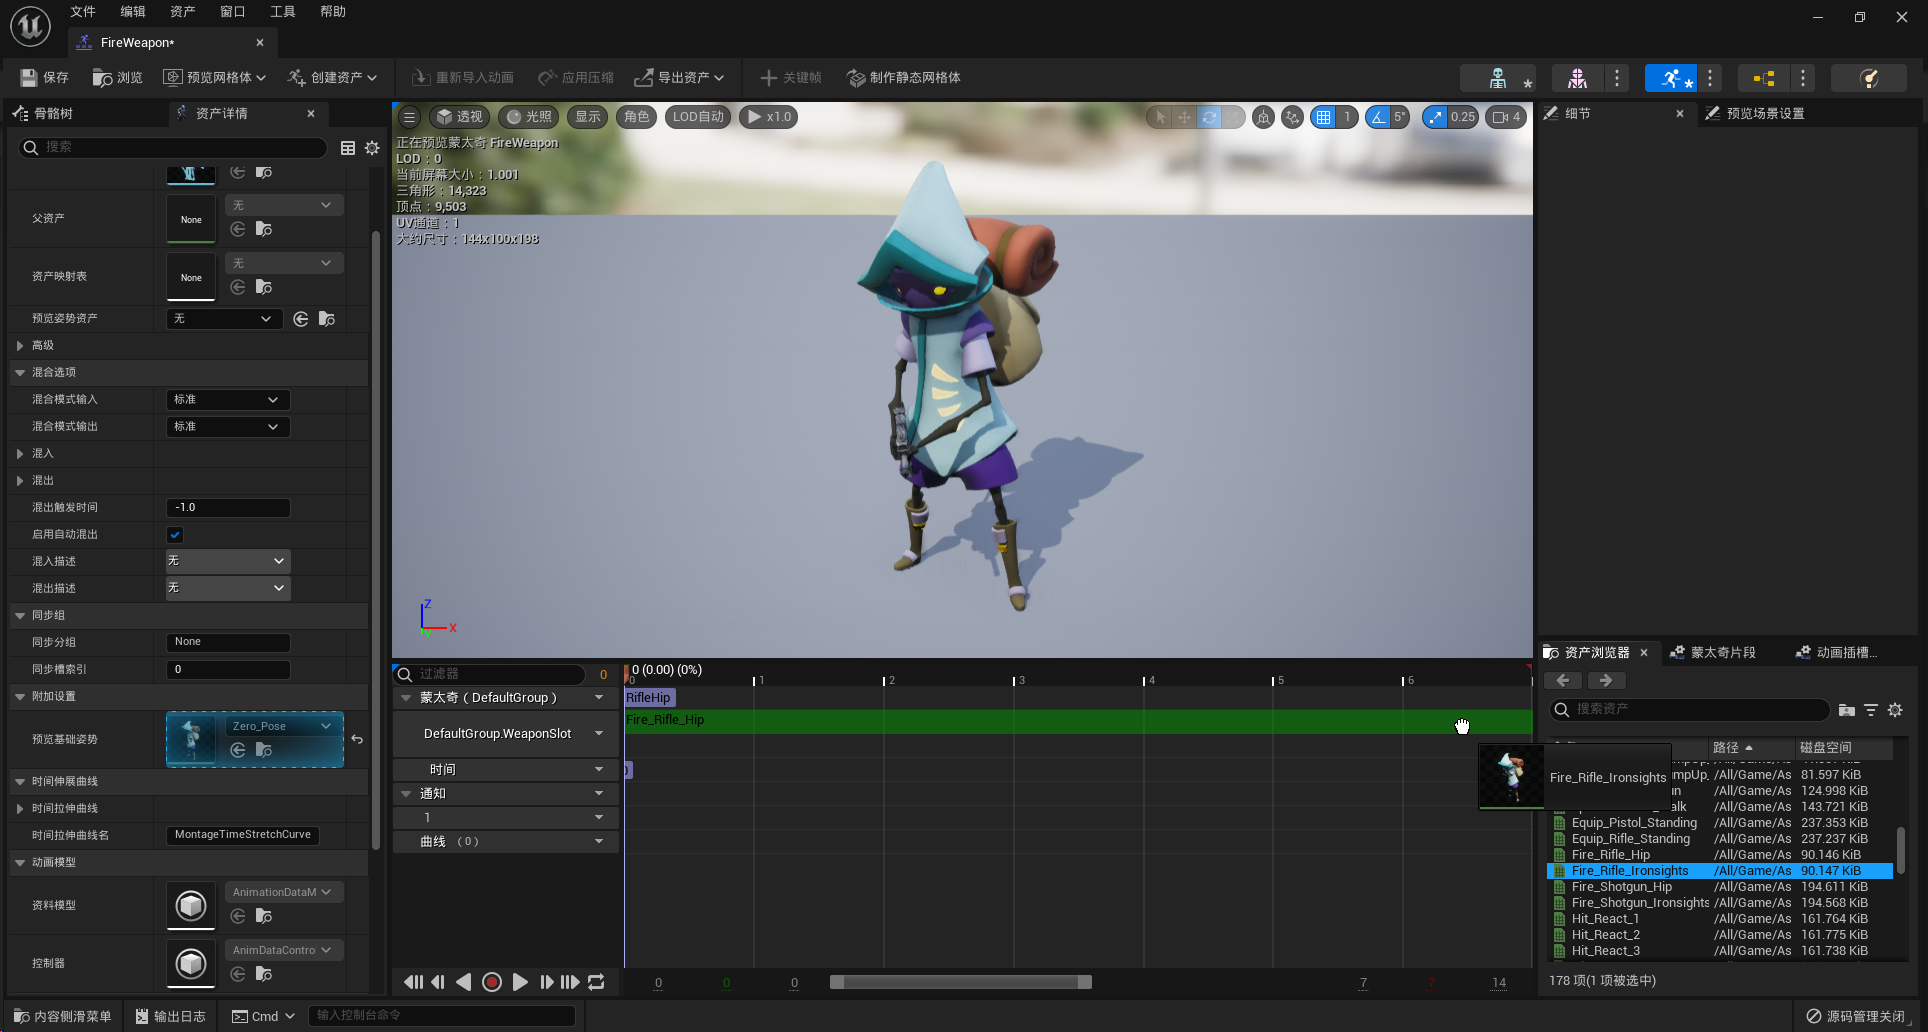This screenshot has width=1928, height=1032.
Task: Click the Make Static Mesh button
Action: coord(903,77)
